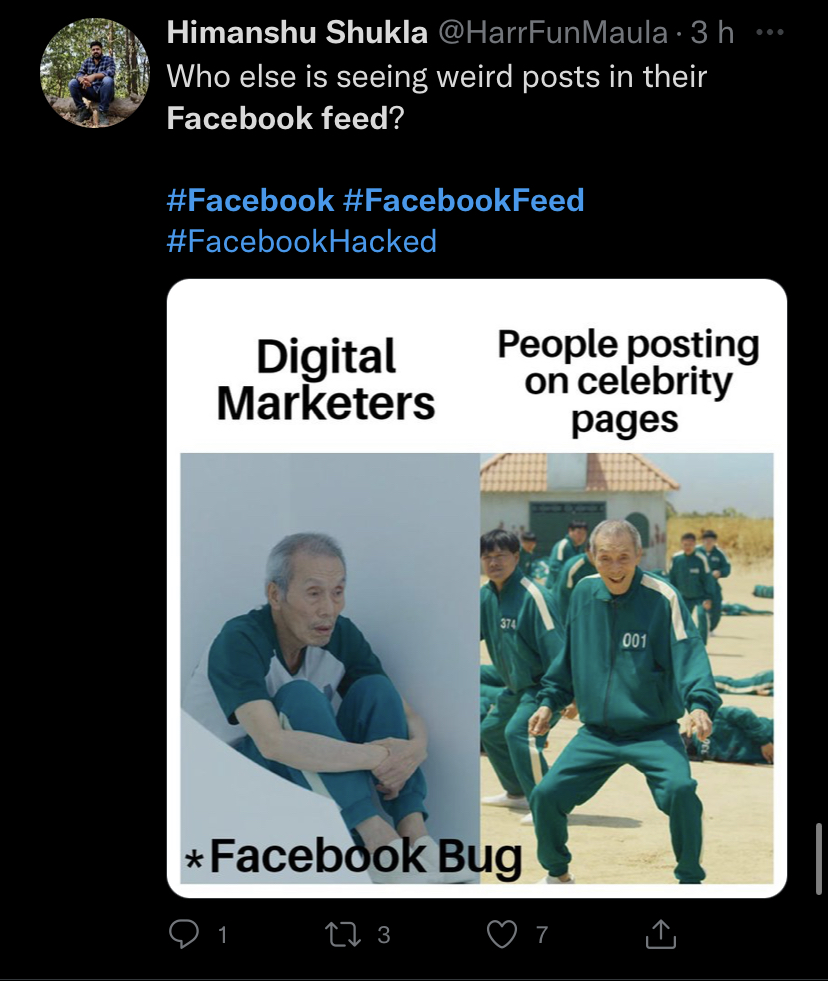Click the reply count number 1
The height and width of the screenshot is (981, 828).
click(222, 935)
